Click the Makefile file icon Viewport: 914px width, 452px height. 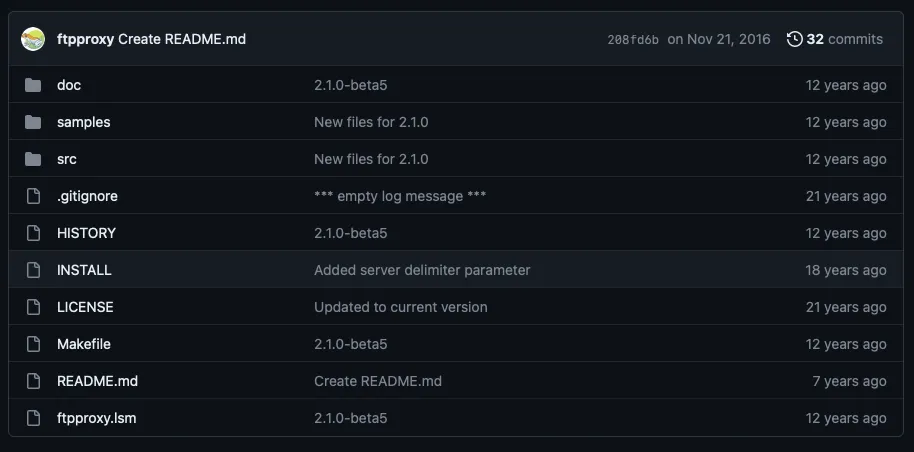coord(33,344)
